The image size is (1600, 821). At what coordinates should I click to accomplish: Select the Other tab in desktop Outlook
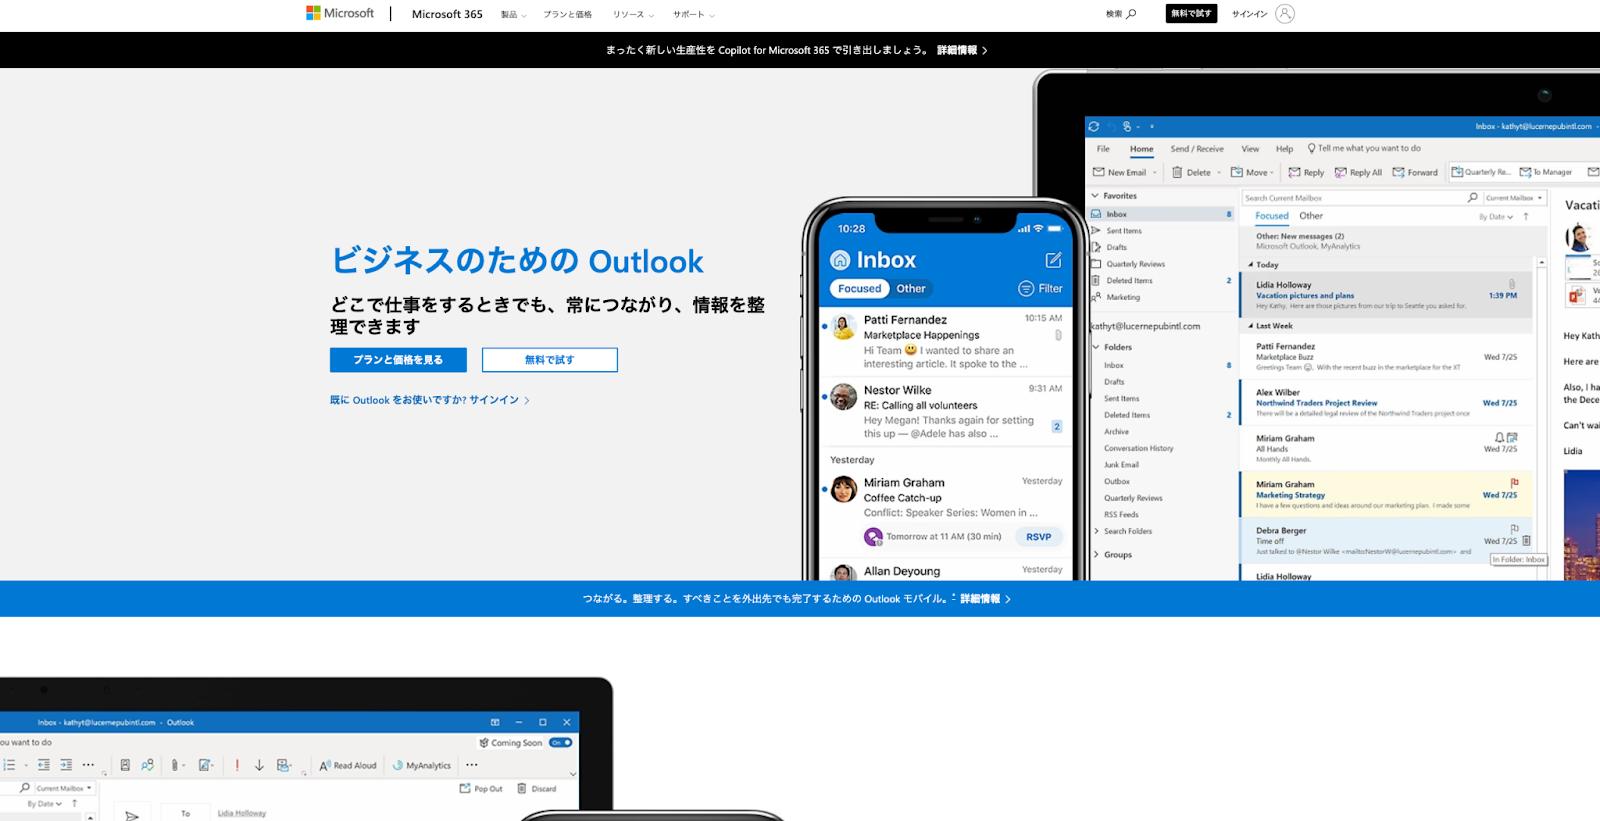click(1311, 216)
